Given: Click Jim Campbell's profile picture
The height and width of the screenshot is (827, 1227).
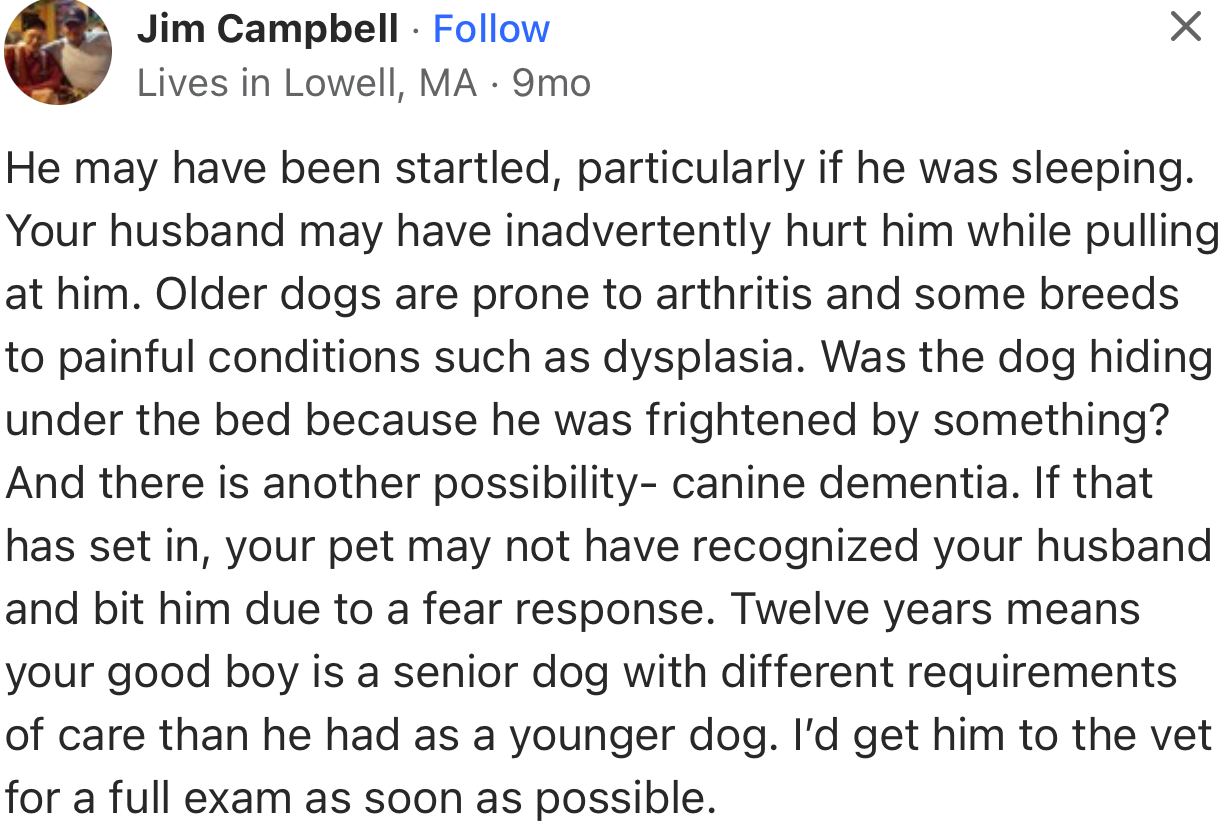Looking at the screenshot, I should [x=58, y=52].
